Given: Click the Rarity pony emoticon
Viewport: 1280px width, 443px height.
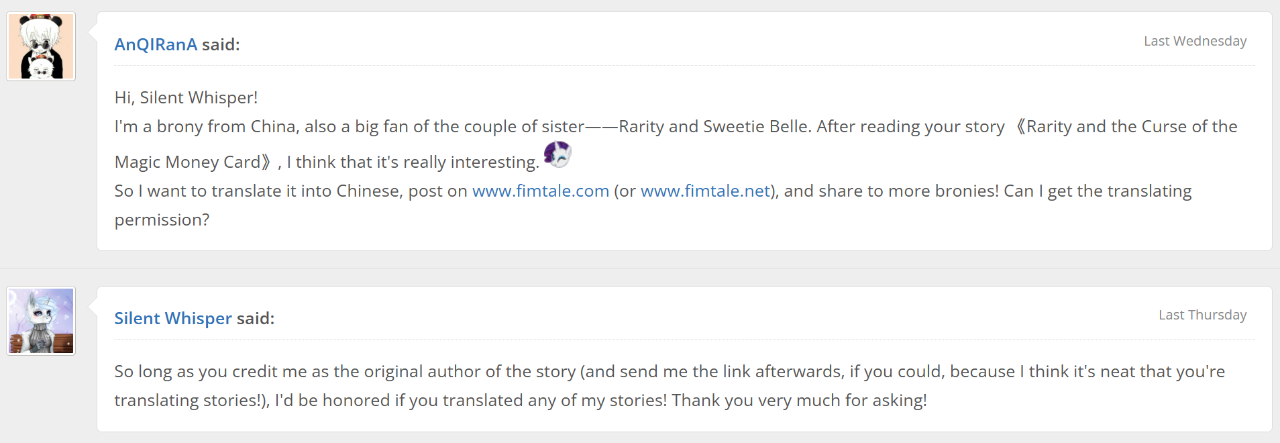Looking at the screenshot, I should point(557,154).
